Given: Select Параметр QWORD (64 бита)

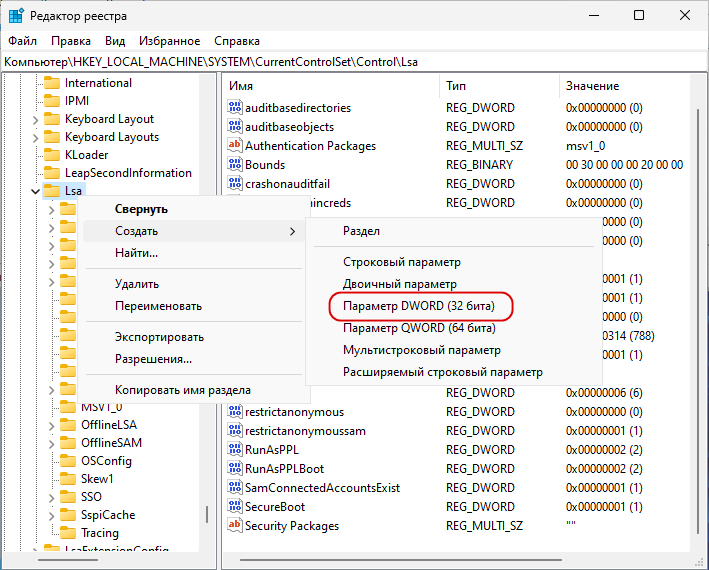Looking at the screenshot, I should point(454,328).
